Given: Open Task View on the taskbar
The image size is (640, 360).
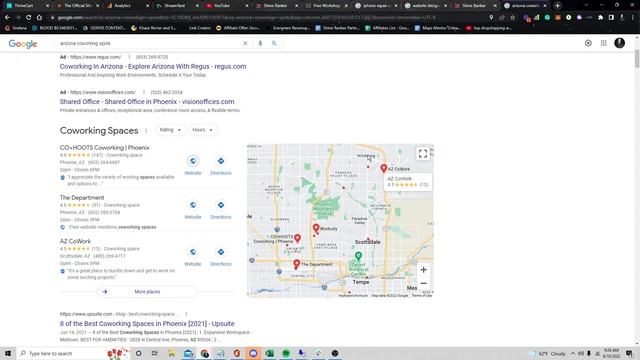Looking at the screenshot, I should [x=155, y=353].
